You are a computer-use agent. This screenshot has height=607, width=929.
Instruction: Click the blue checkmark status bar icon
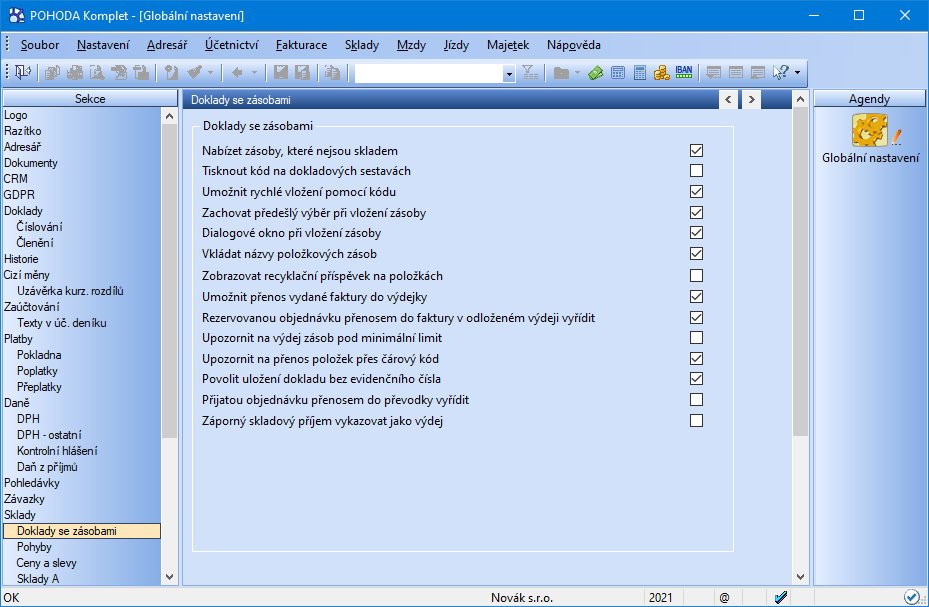[781, 598]
